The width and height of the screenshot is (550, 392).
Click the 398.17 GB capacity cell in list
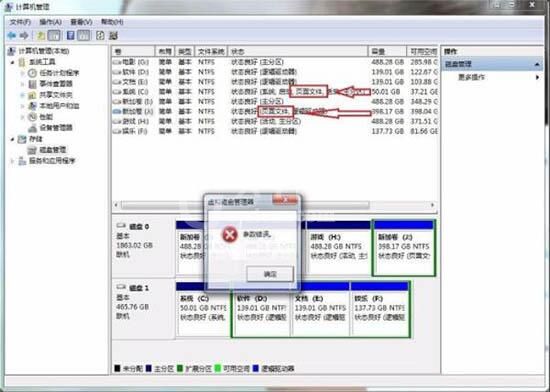tap(387, 111)
